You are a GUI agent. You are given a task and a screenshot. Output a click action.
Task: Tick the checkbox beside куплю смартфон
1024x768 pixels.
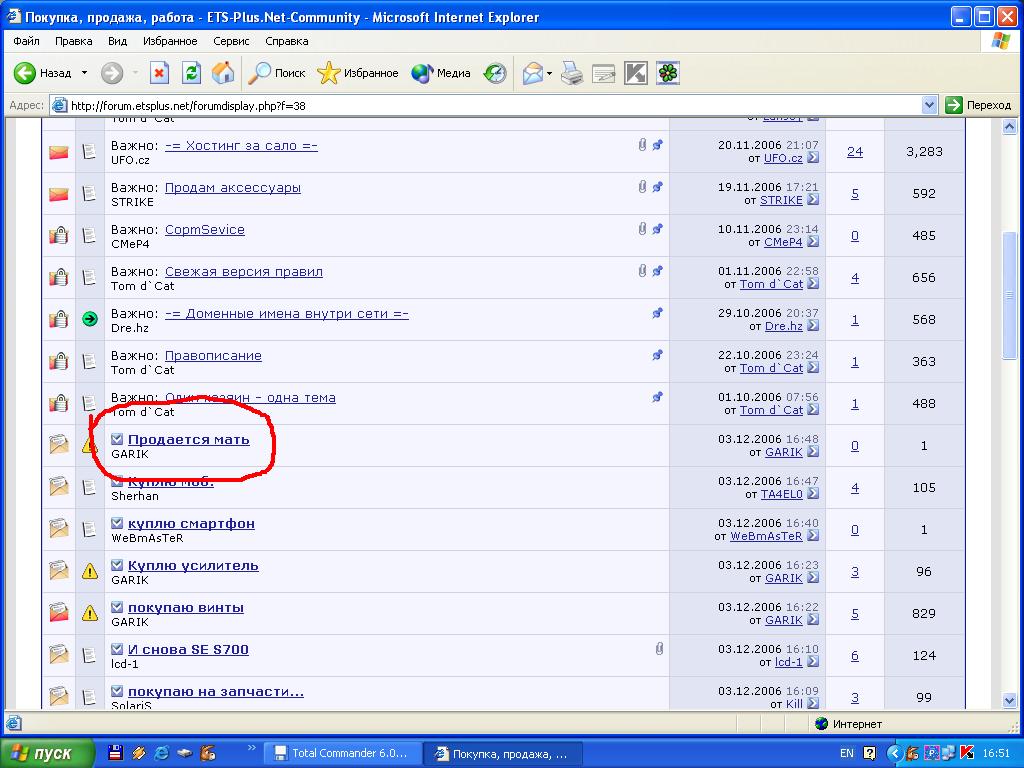coord(117,523)
